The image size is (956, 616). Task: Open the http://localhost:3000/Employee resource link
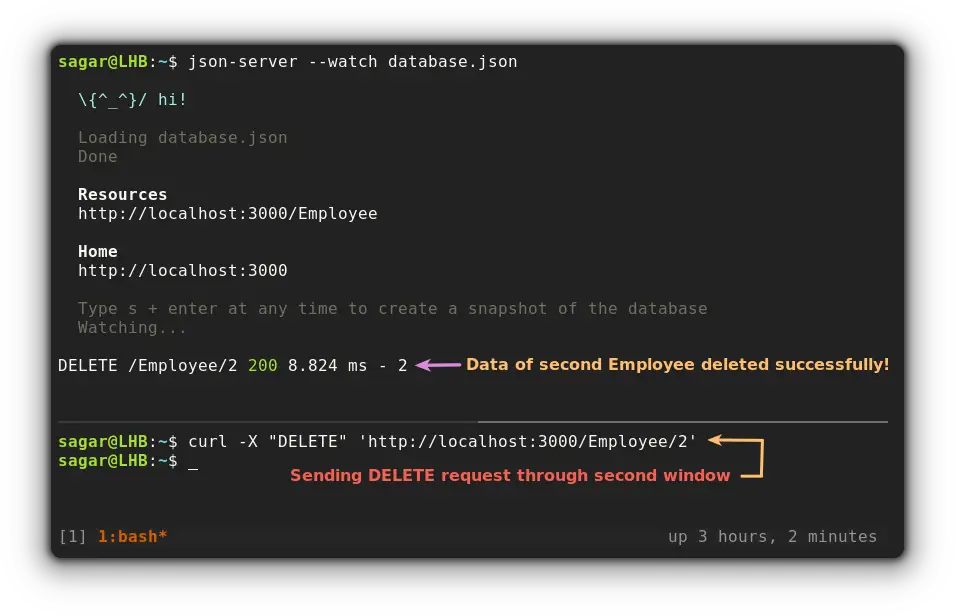[227, 213]
